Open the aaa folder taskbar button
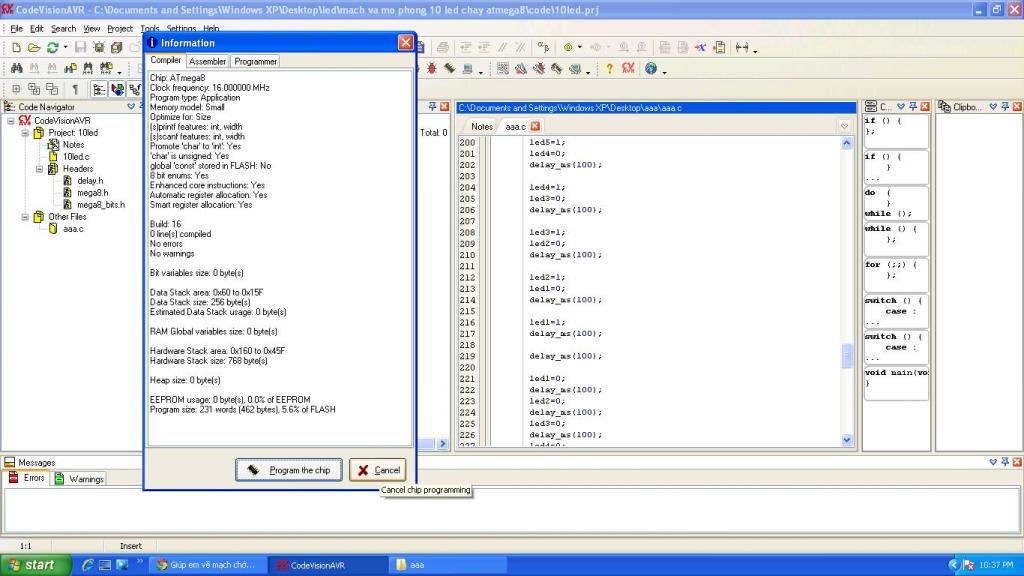This screenshot has height=576, width=1024. [x=448, y=565]
